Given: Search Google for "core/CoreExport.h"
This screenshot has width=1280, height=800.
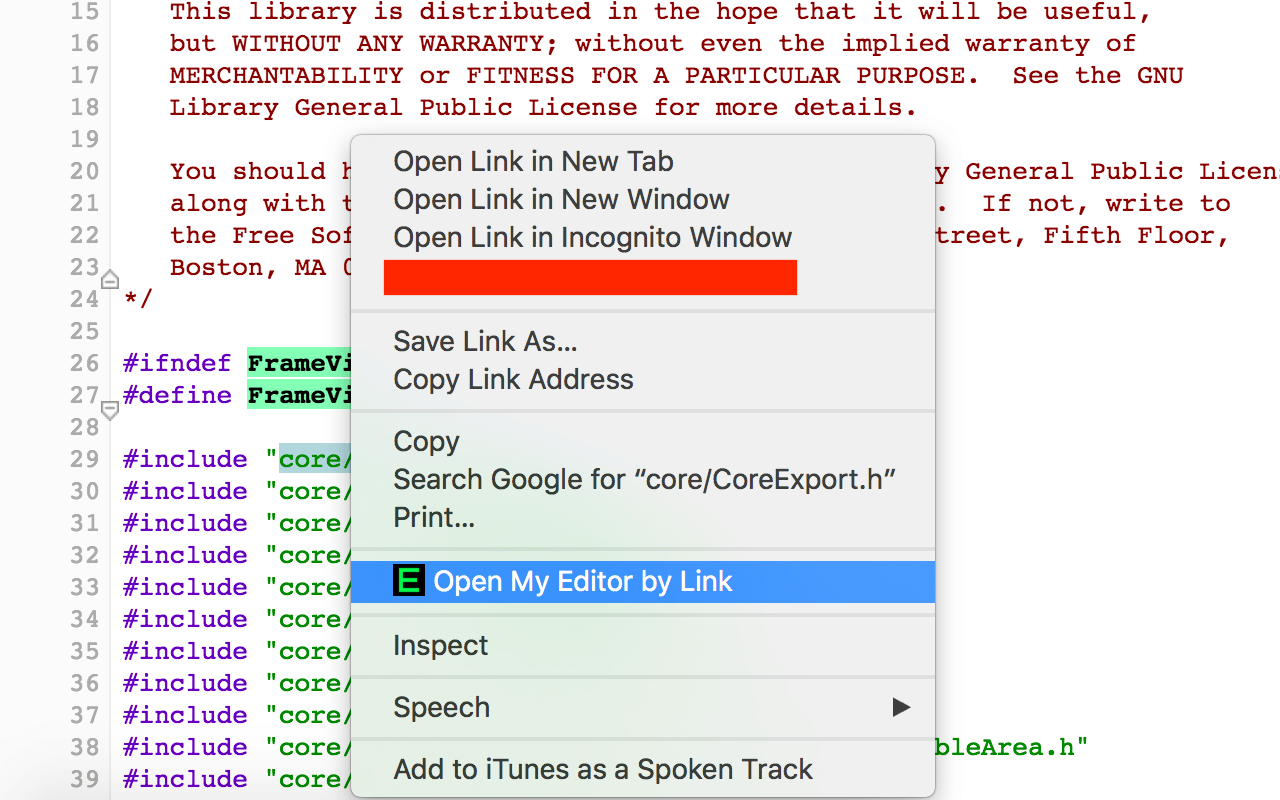Looking at the screenshot, I should 643,480.
